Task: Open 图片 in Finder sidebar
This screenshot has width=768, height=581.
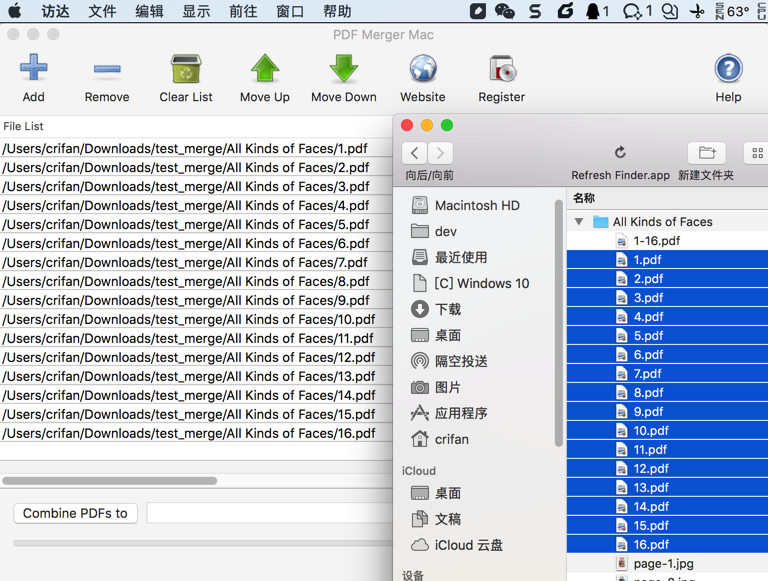Action: pyautogui.click(x=436, y=387)
